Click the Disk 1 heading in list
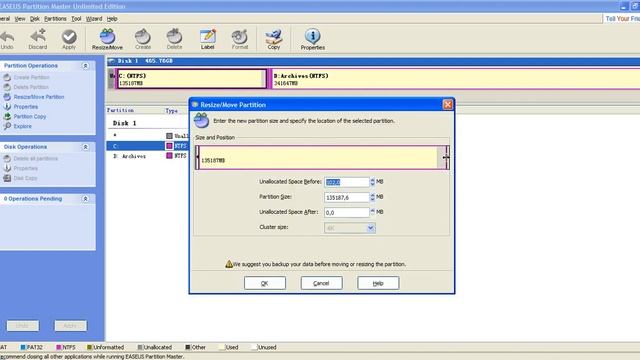 124,123
